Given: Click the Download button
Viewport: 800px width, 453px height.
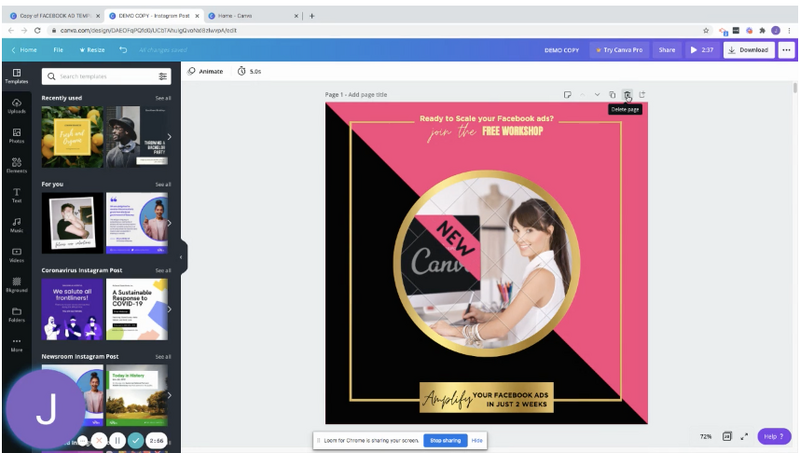Looking at the screenshot, I should (x=749, y=49).
